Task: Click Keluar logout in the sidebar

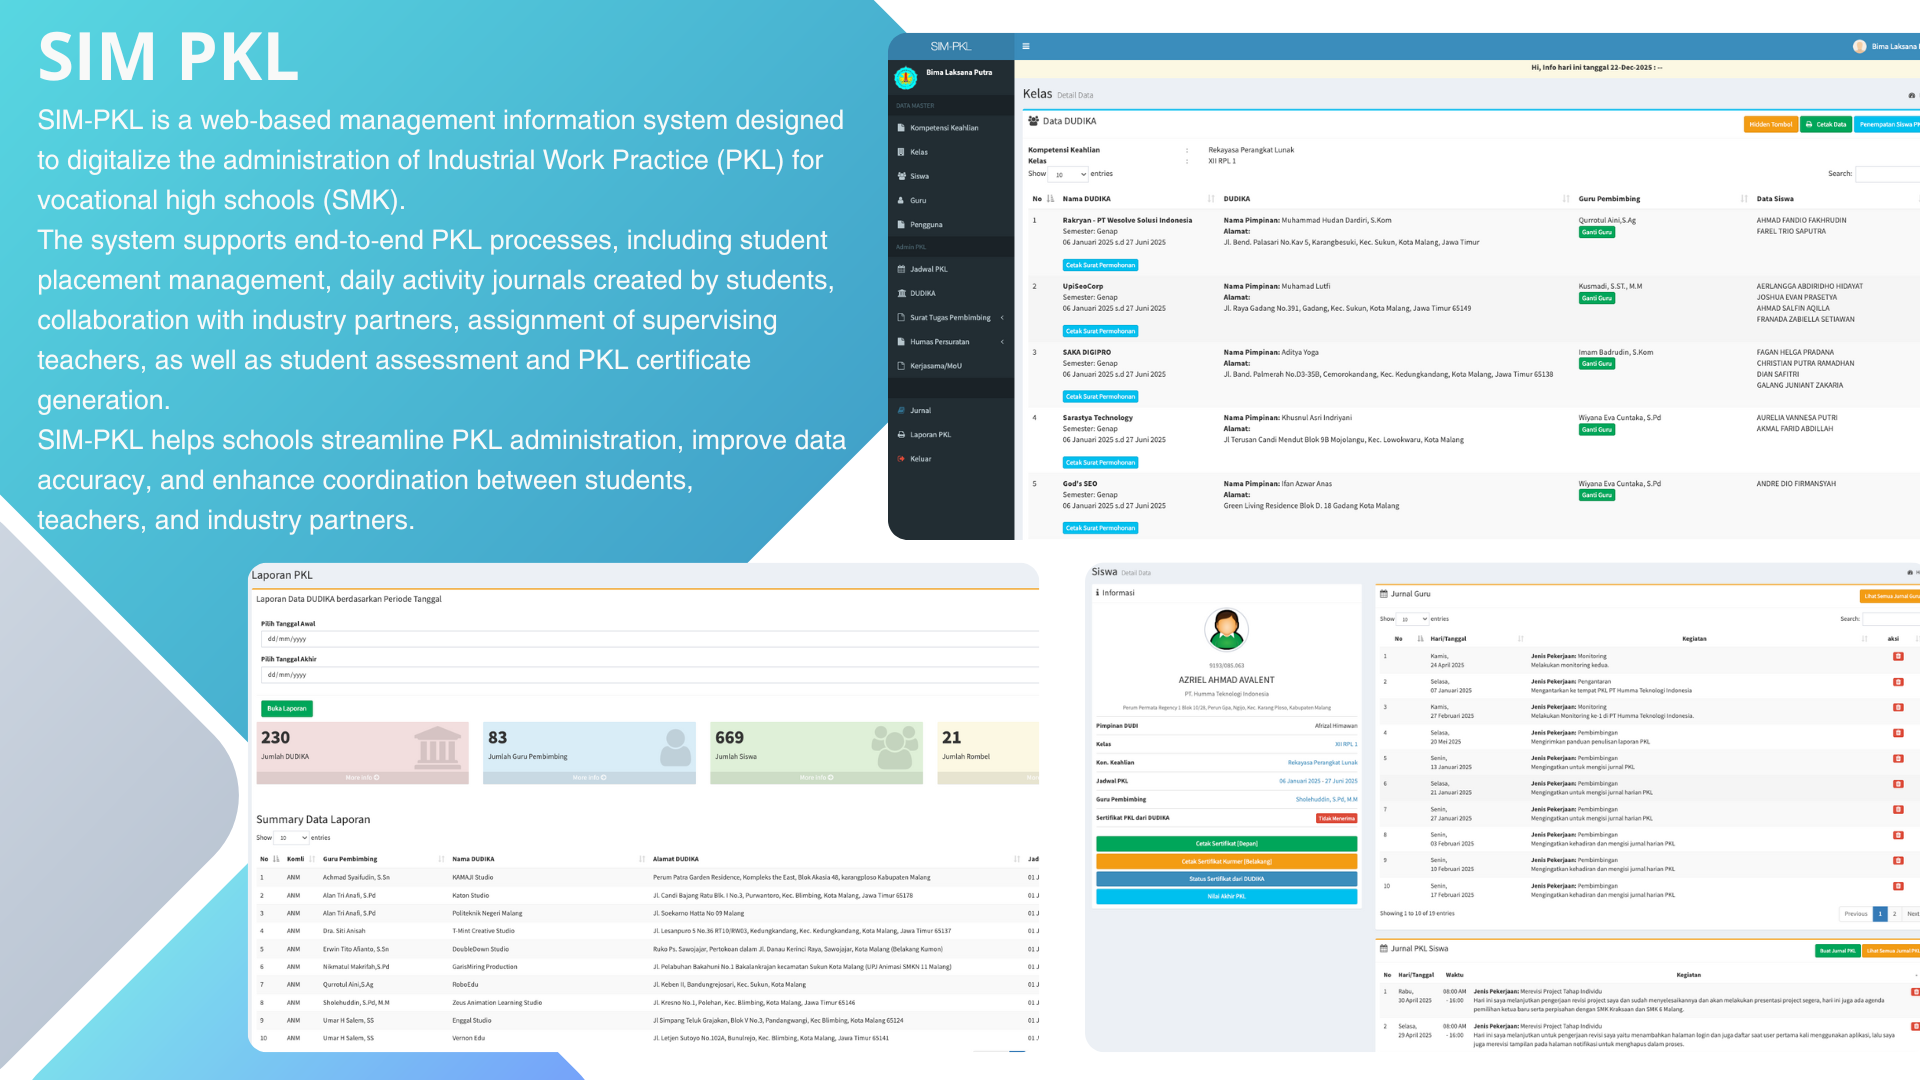Action: point(920,459)
